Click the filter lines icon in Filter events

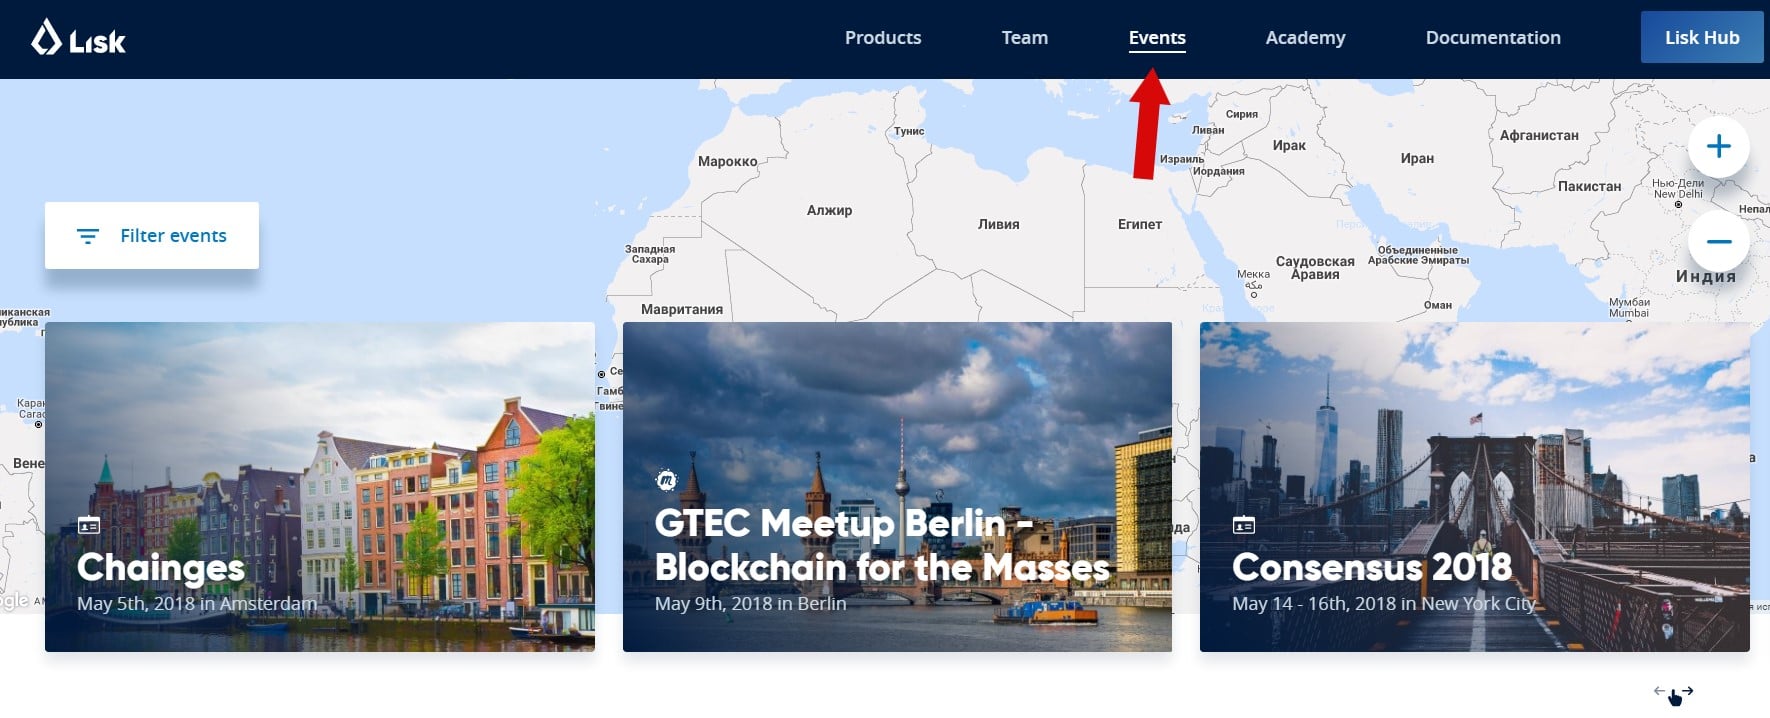tap(88, 236)
